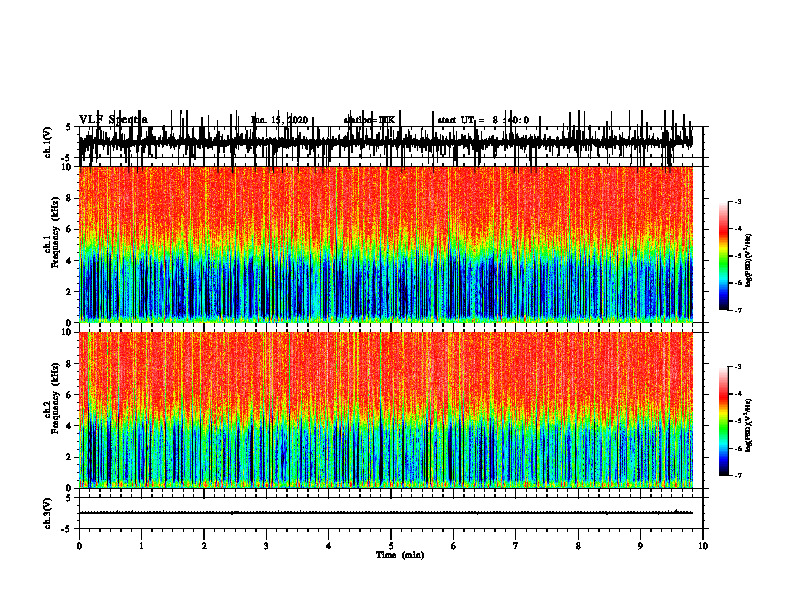This screenshot has width=792, height=612.
Task: Click time axis tick label 9
Action: coord(640,546)
